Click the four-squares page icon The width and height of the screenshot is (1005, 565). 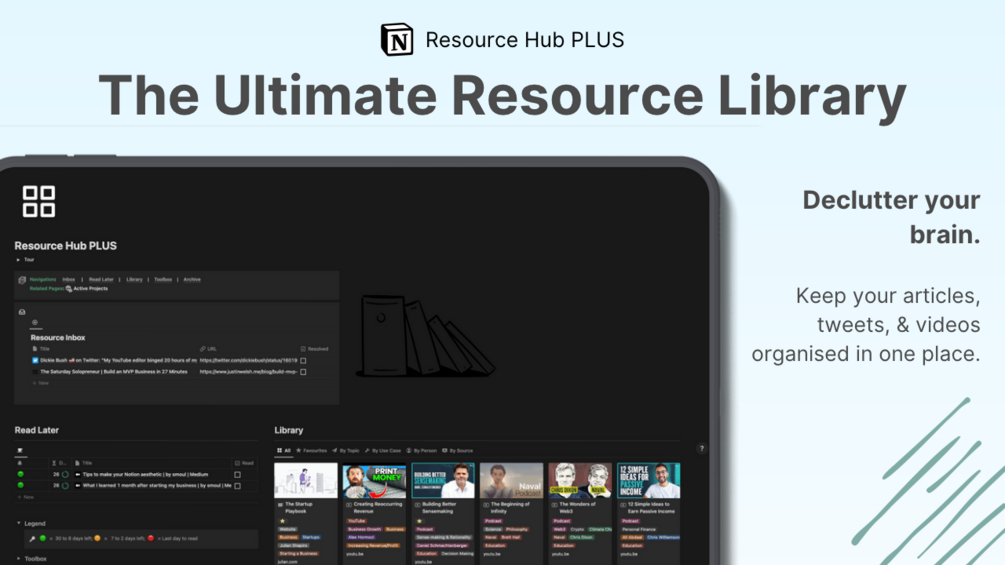(38, 202)
